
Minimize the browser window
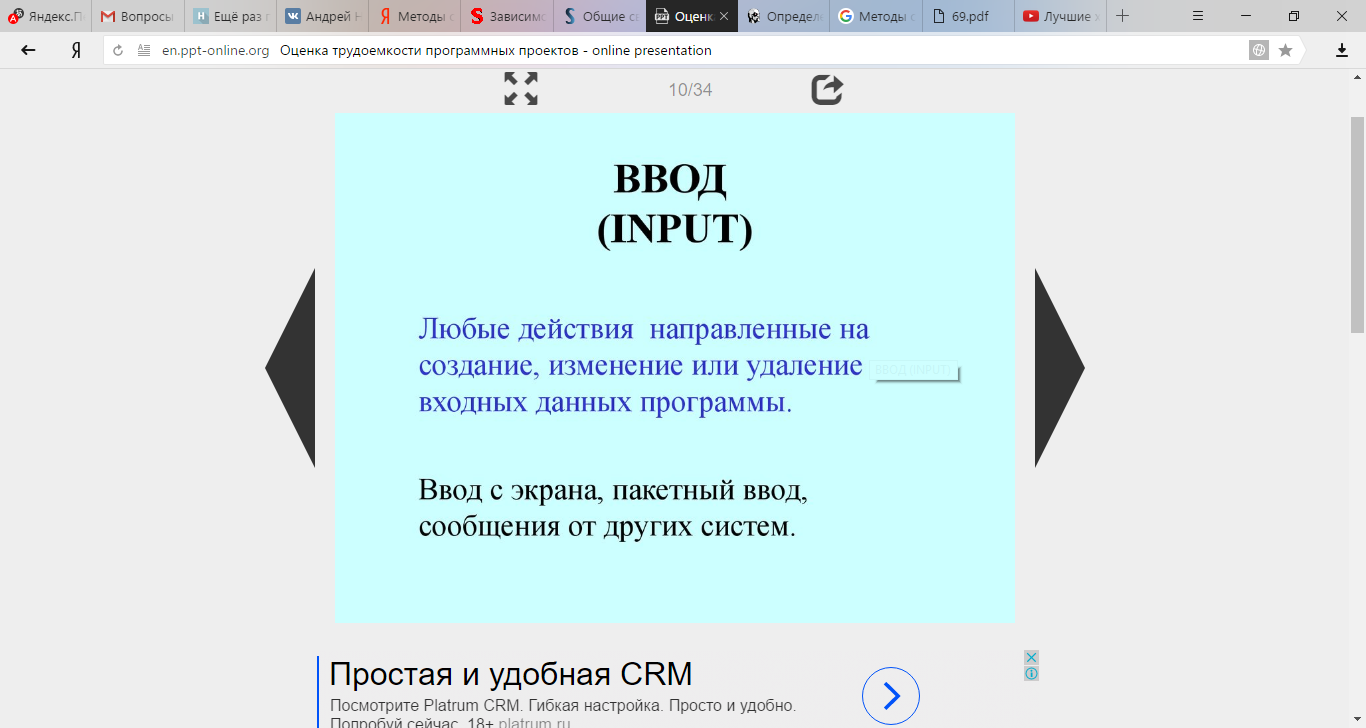coord(1246,16)
